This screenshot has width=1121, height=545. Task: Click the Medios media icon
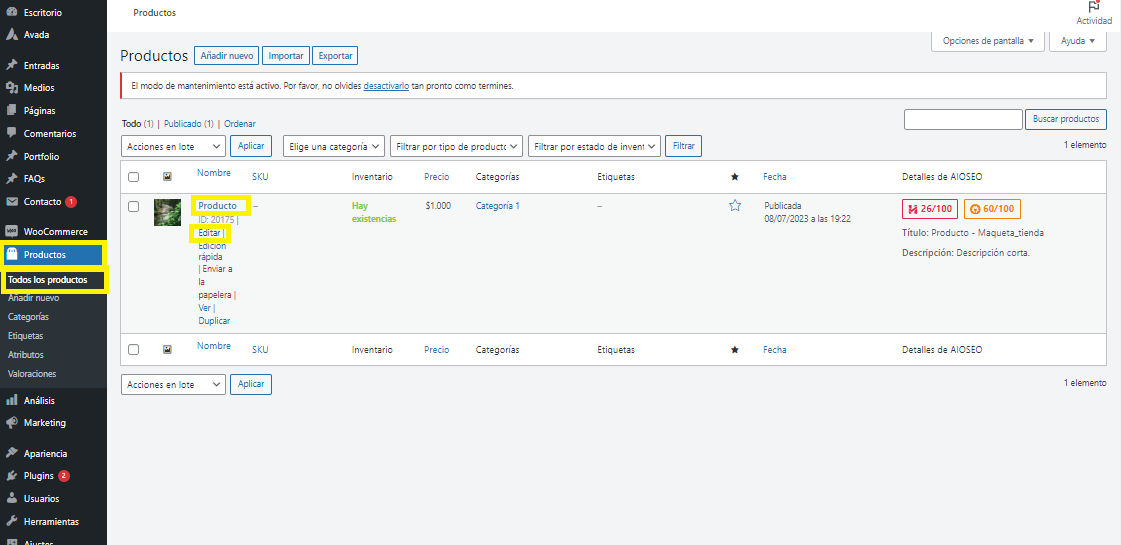[12, 88]
